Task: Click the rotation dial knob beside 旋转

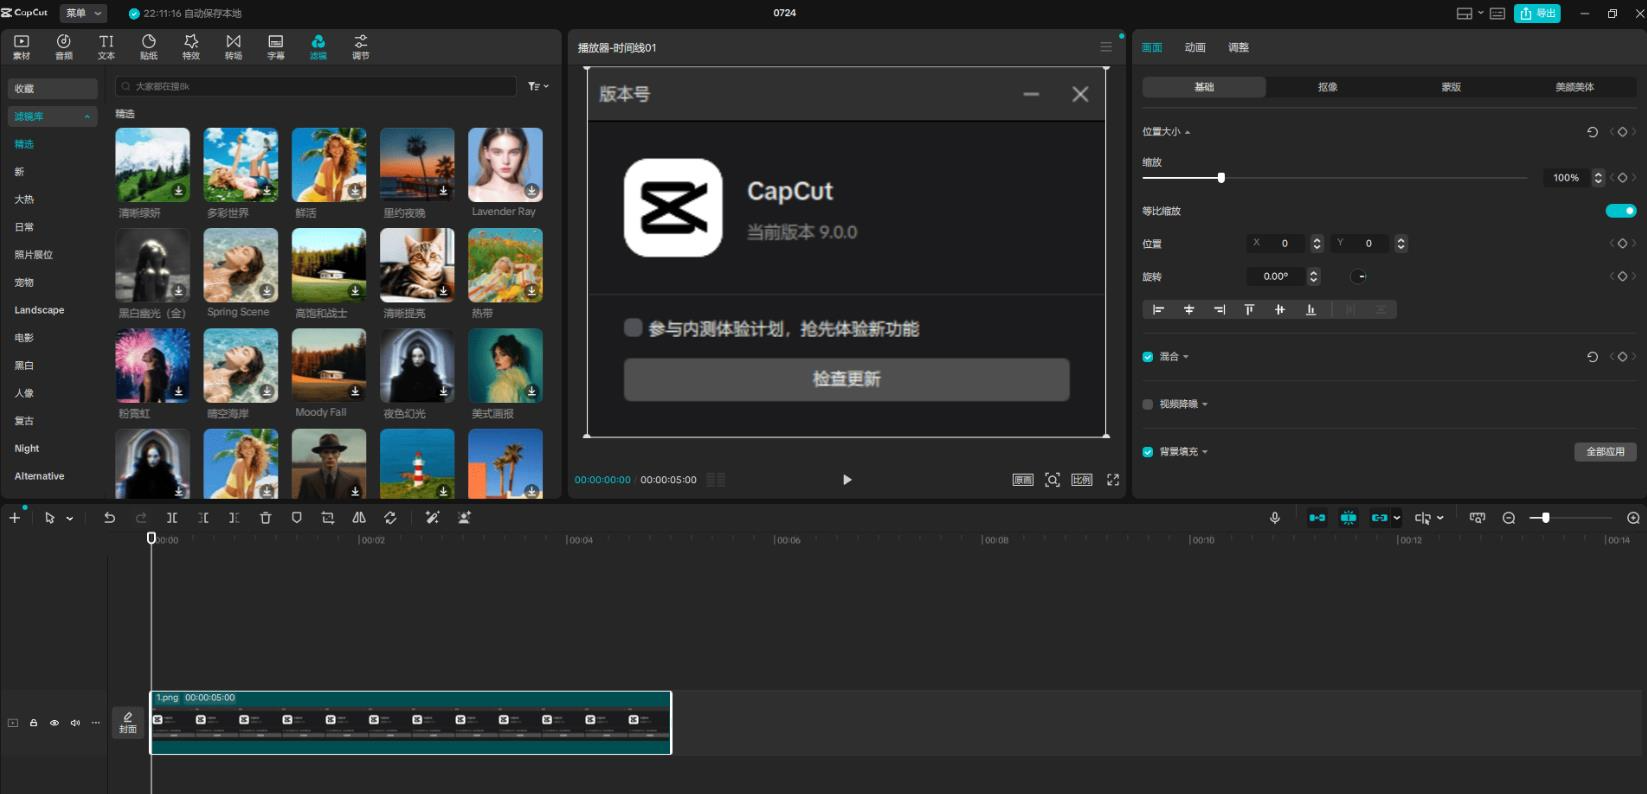Action: [1358, 276]
